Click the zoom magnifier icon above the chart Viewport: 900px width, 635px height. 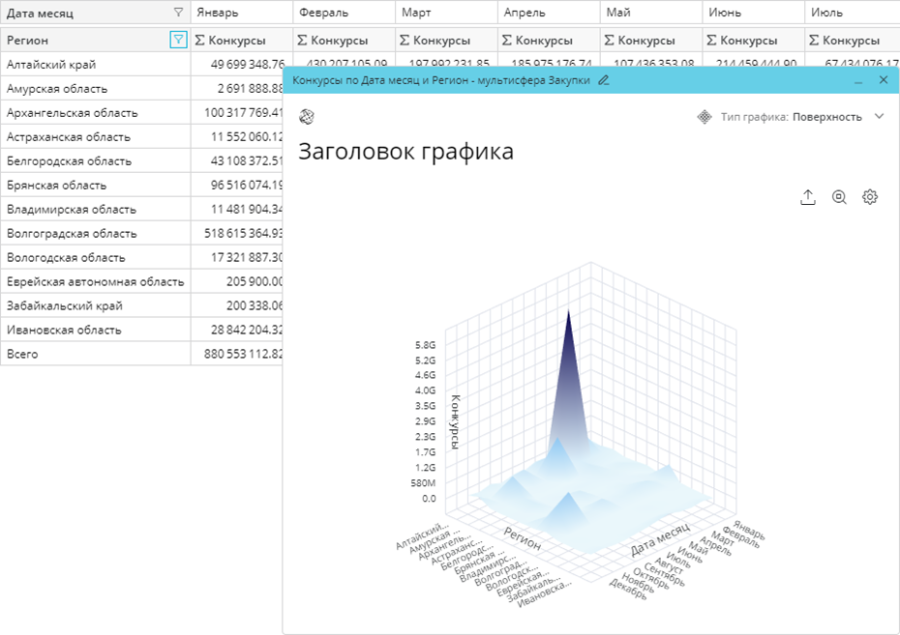839,198
